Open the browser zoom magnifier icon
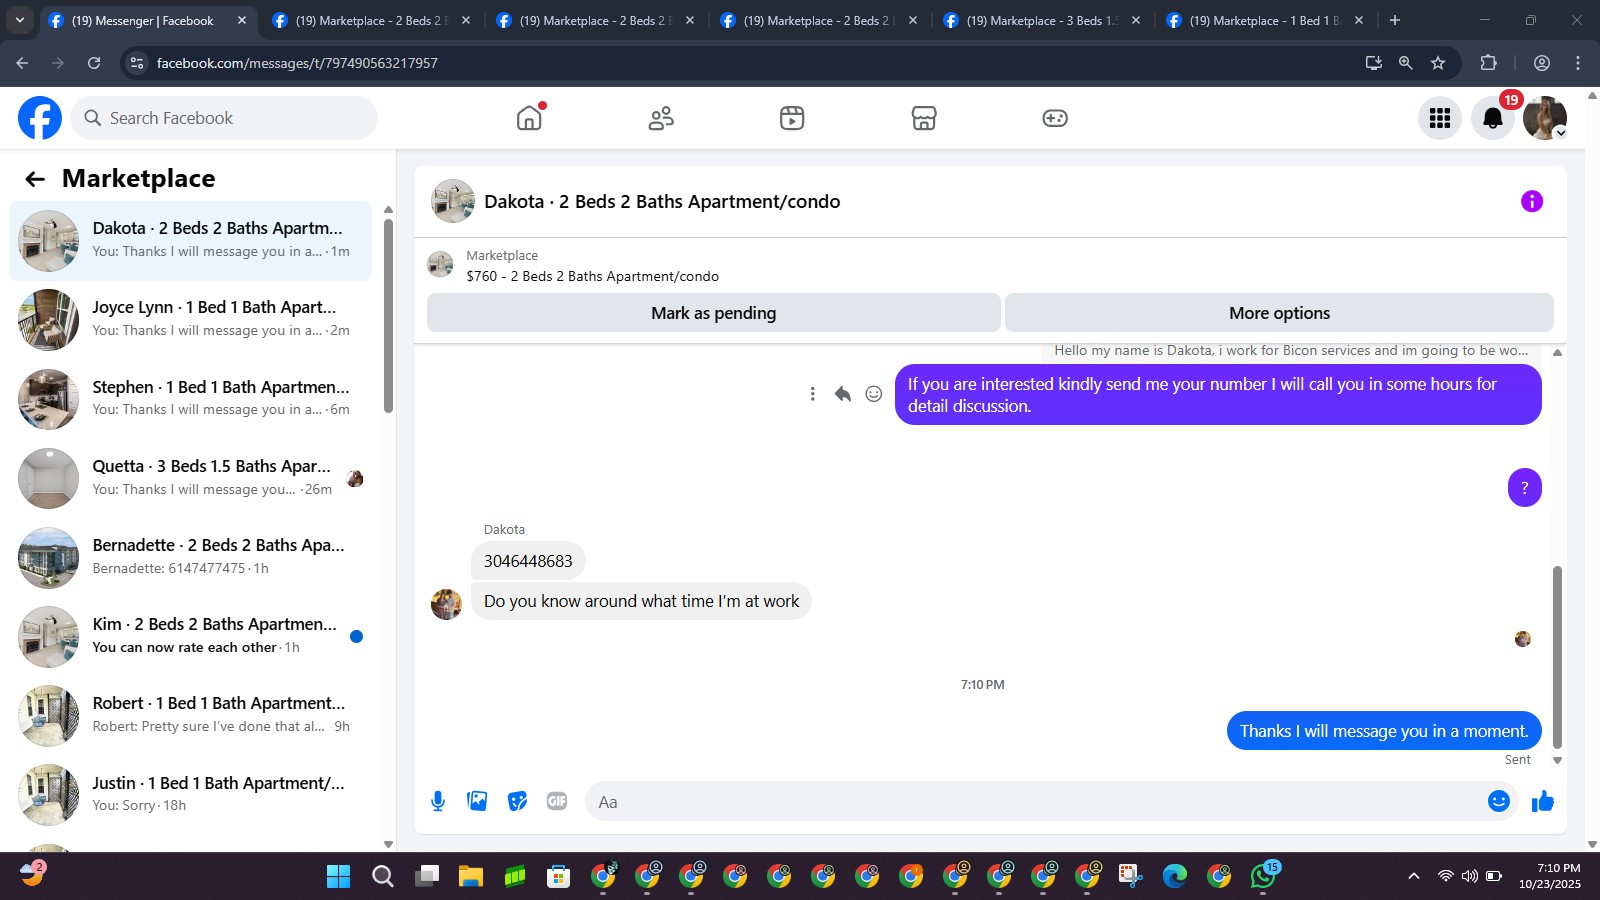1600x900 pixels. pyautogui.click(x=1406, y=63)
